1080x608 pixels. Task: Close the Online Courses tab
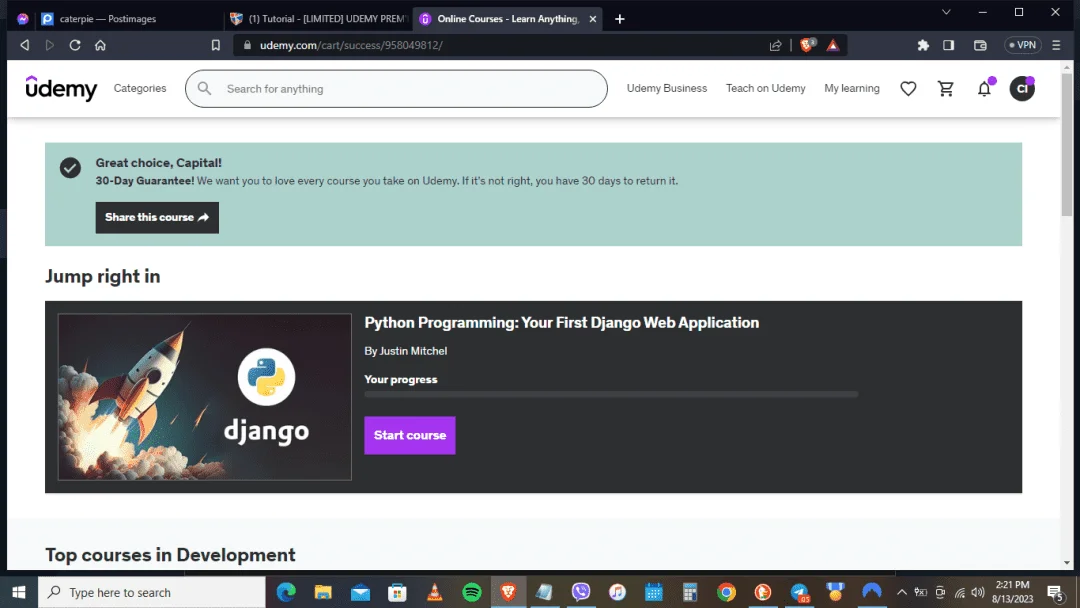tap(592, 19)
